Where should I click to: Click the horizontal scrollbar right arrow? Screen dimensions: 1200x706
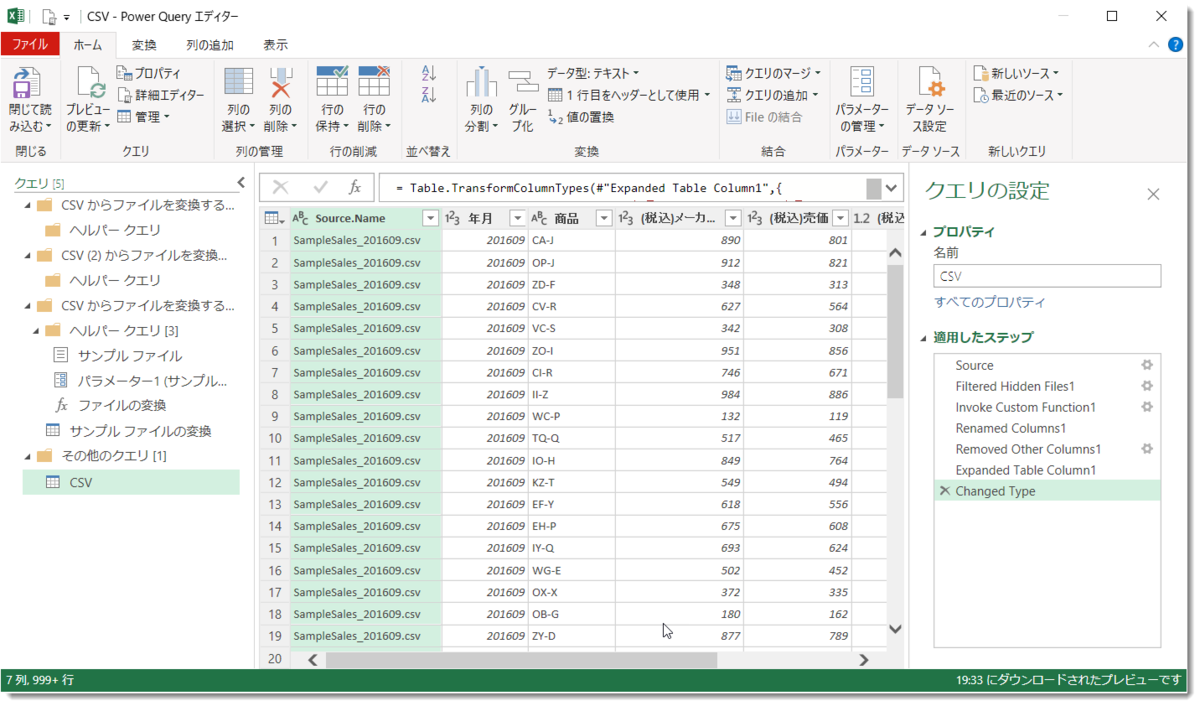[863, 660]
